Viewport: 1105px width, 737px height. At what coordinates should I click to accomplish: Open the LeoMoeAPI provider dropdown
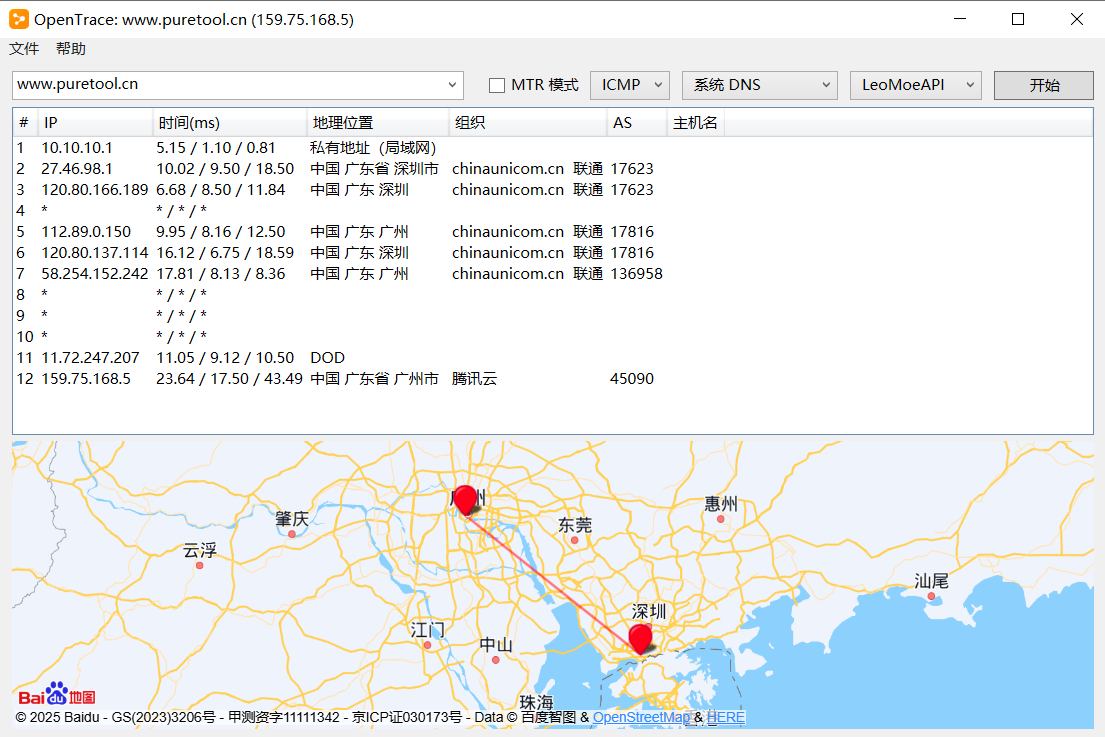(915, 85)
